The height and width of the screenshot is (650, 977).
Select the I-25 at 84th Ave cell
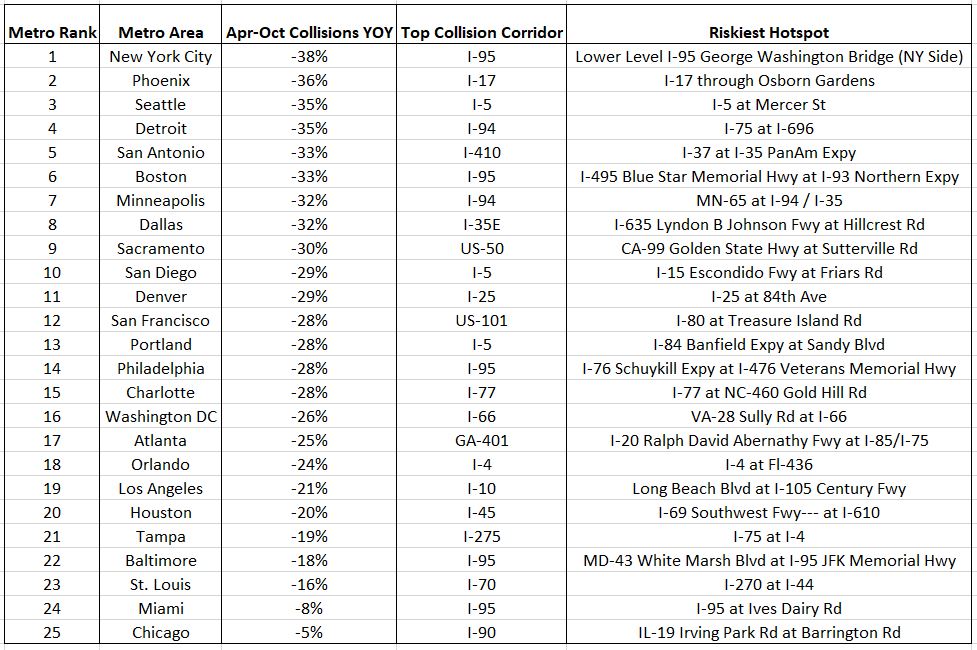pyautogui.click(x=769, y=297)
